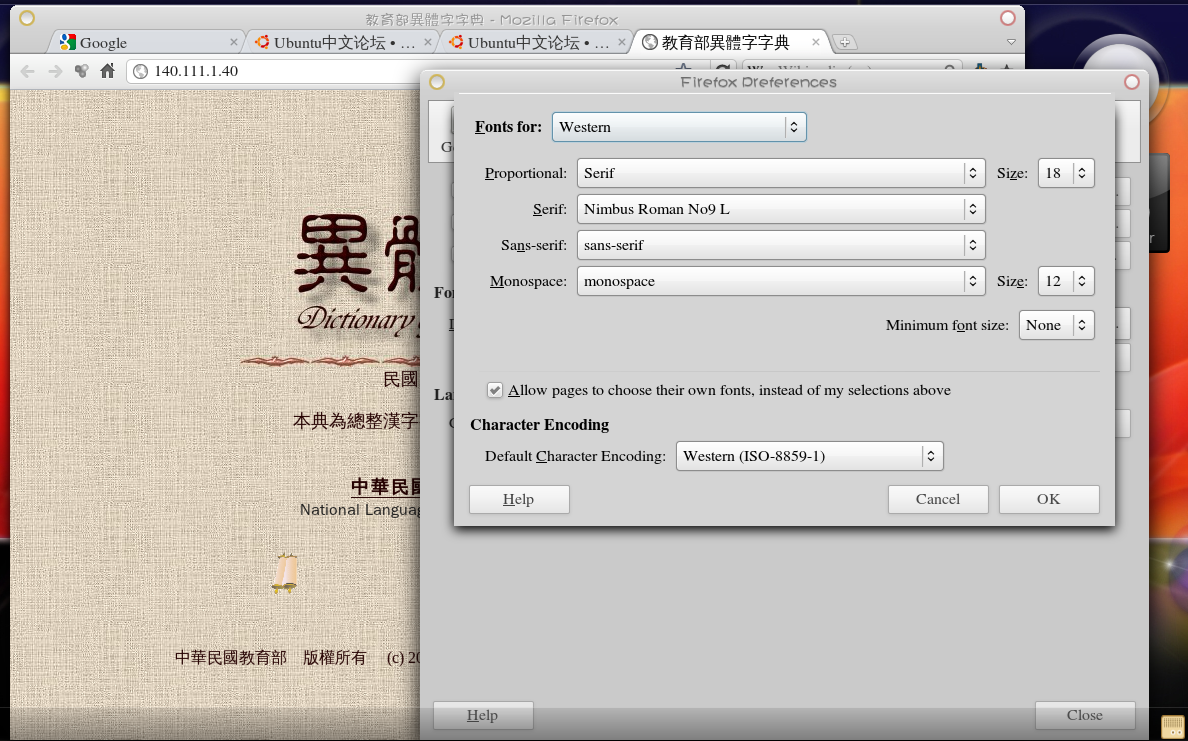Close the Google tab
The width and height of the screenshot is (1188, 741).
point(233,42)
